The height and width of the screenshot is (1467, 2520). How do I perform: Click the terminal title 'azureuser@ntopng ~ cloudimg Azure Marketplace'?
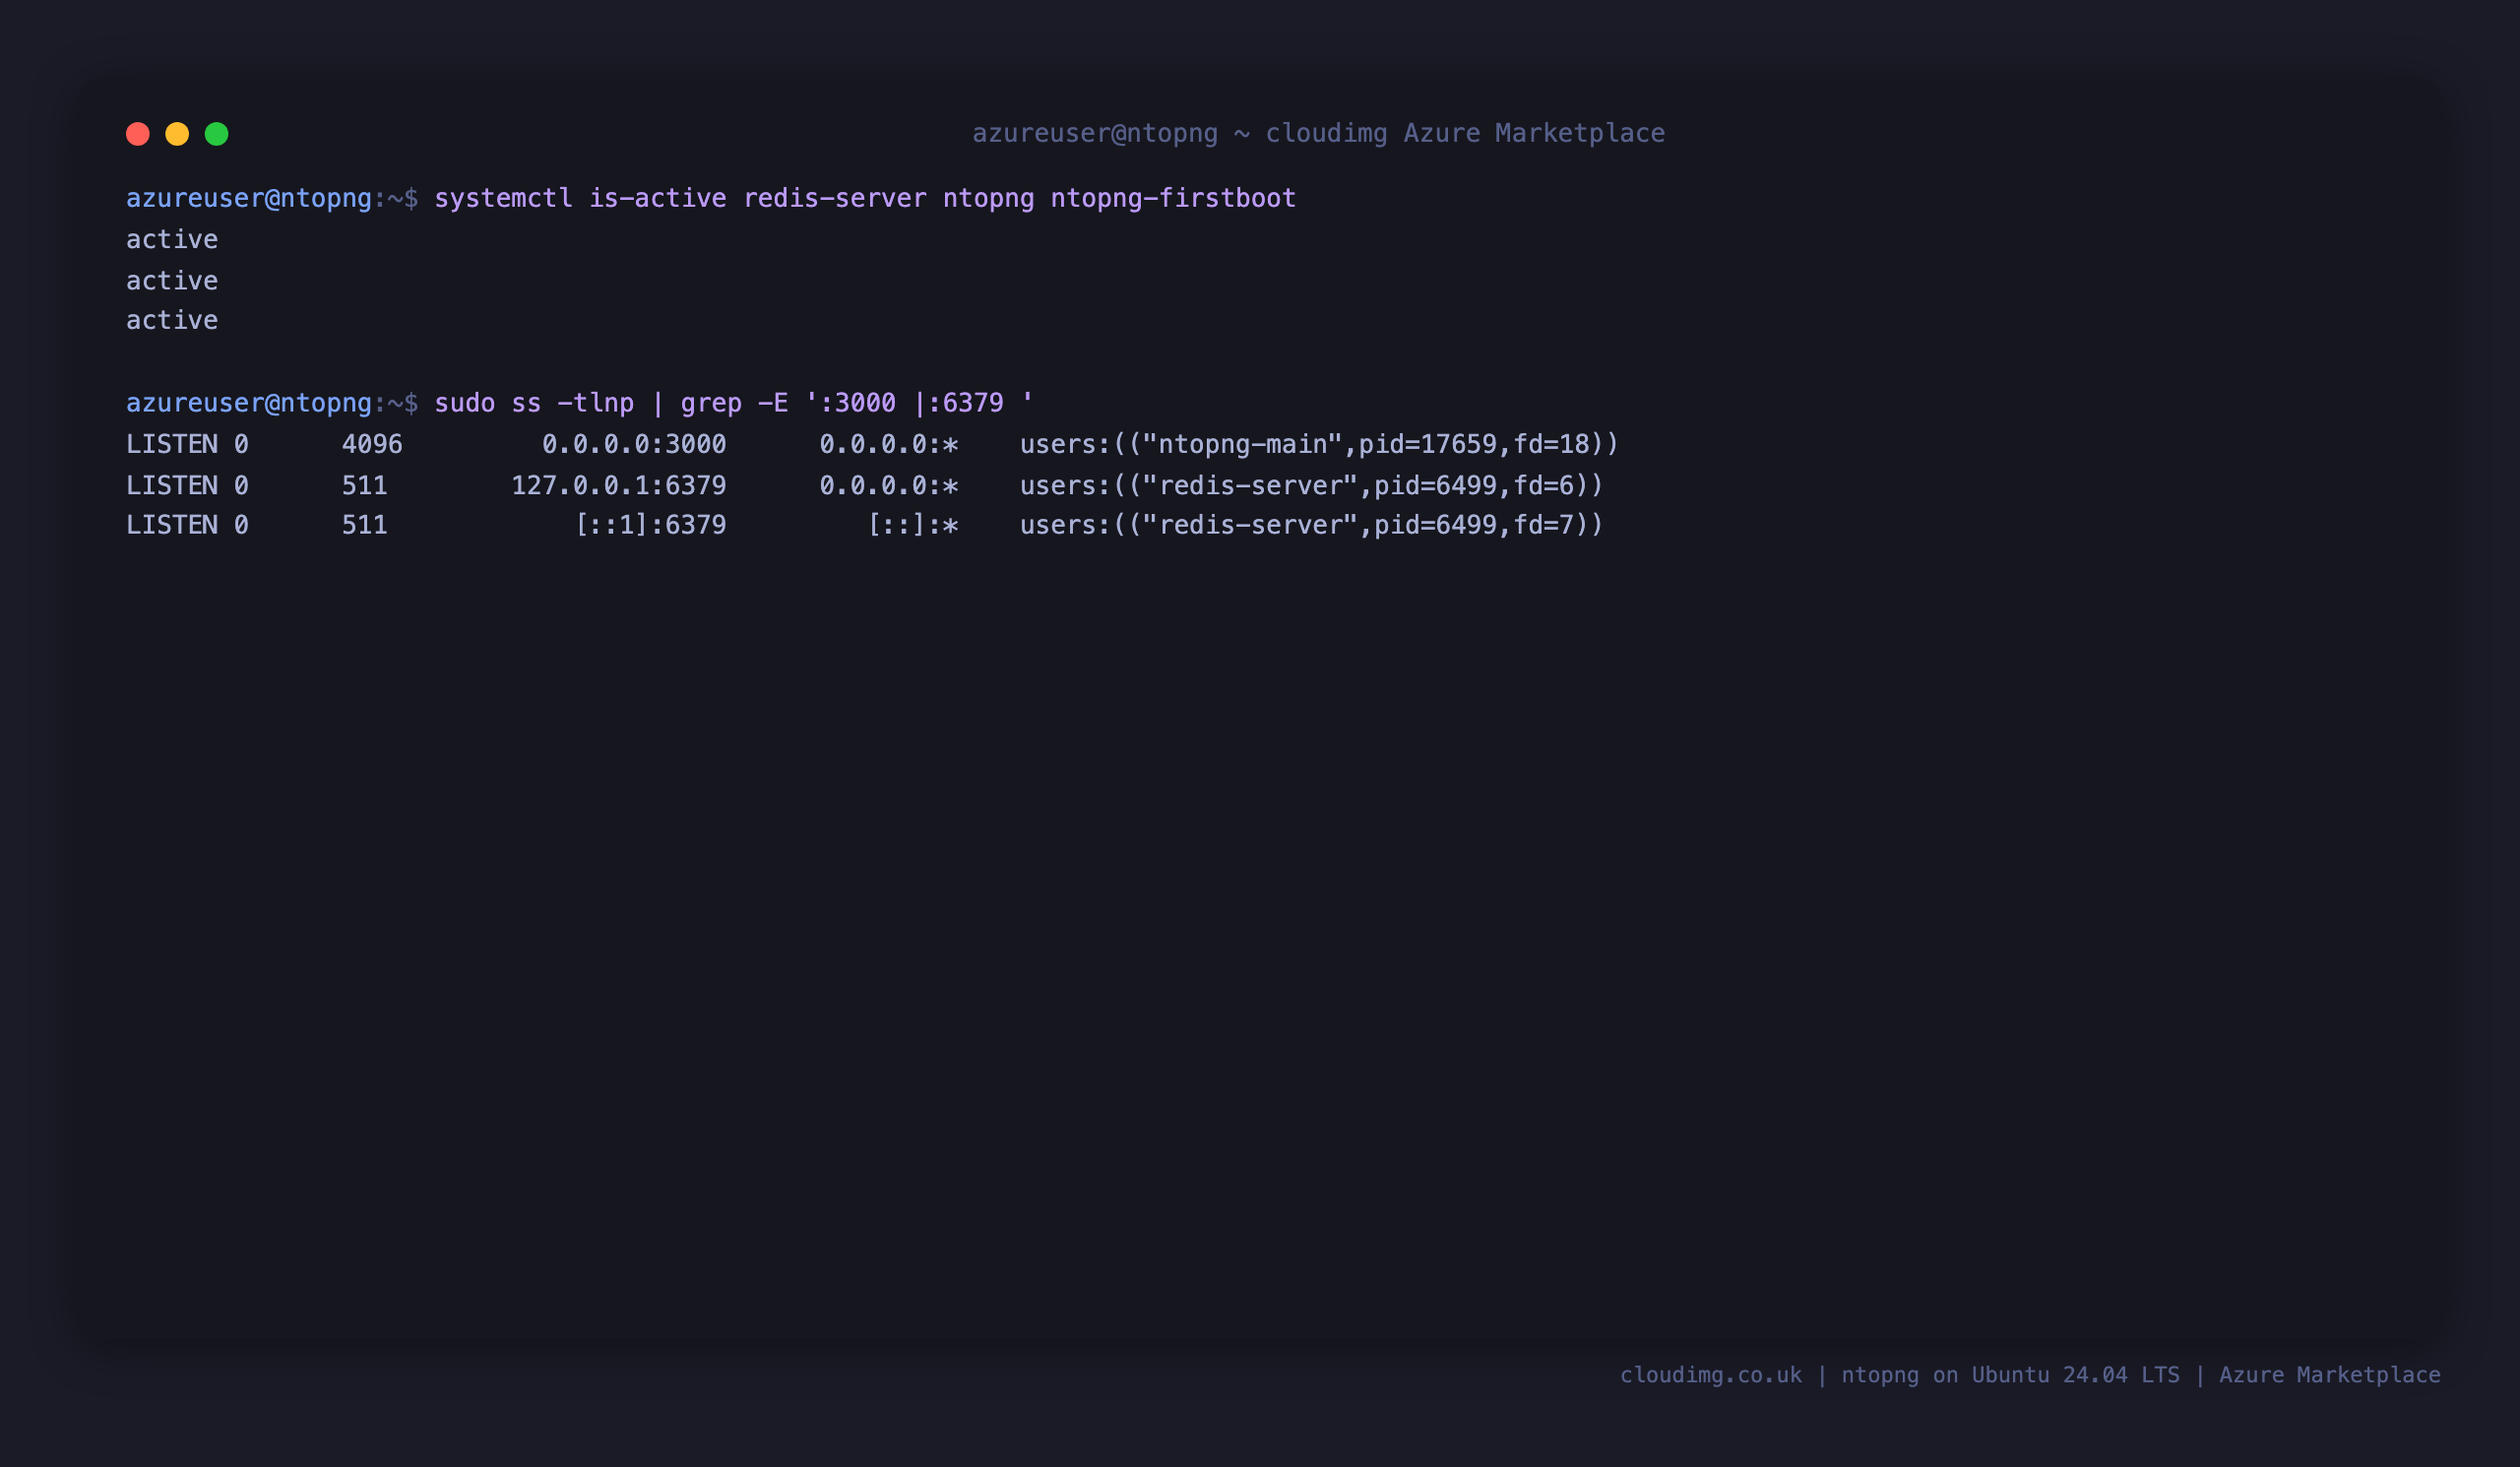pyautogui.click(x=1319, y=133)
